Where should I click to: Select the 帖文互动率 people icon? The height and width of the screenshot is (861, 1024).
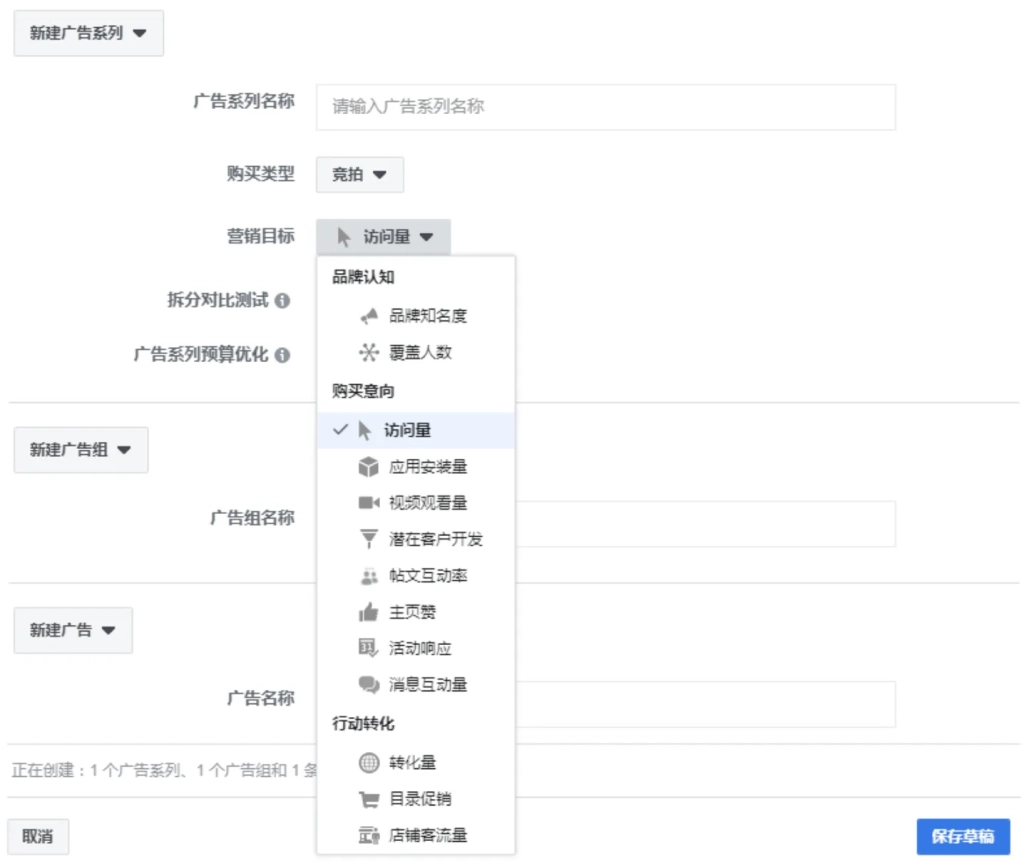(x=369, y=576)
